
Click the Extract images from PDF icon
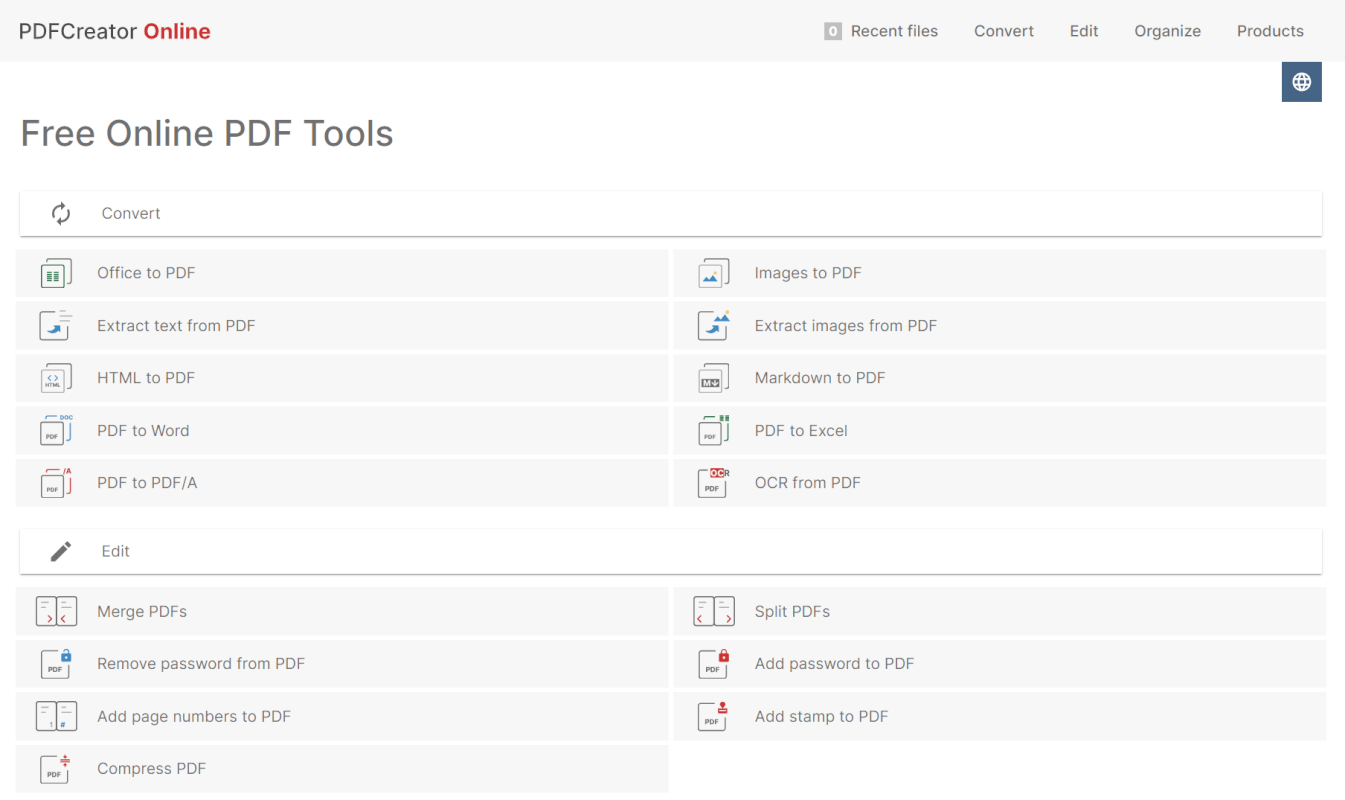pyautogui.click(x=713, y=325)
